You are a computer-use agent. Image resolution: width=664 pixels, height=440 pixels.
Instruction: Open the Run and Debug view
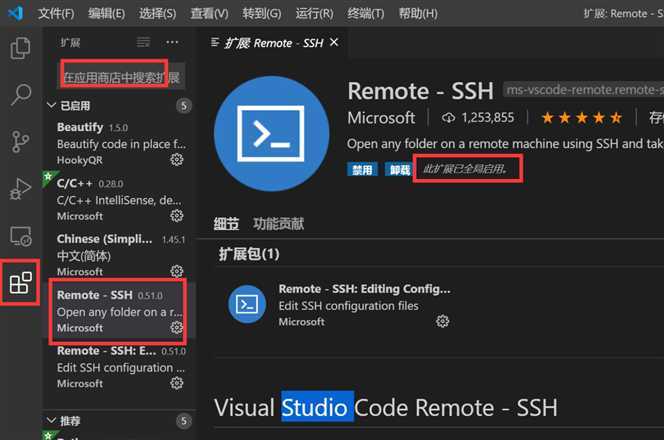click(20, 189)
